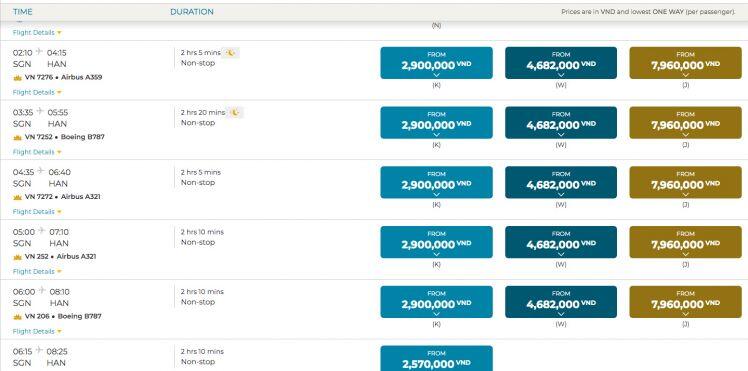Select 2,900,000 VND economy fare for 02:10 flight
This screenshot has width=748, height=371.
click(x=436, y=63)
